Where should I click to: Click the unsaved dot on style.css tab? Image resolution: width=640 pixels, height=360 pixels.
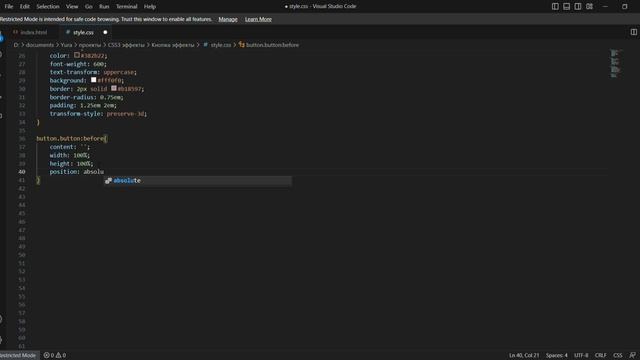tap(105, 32)
